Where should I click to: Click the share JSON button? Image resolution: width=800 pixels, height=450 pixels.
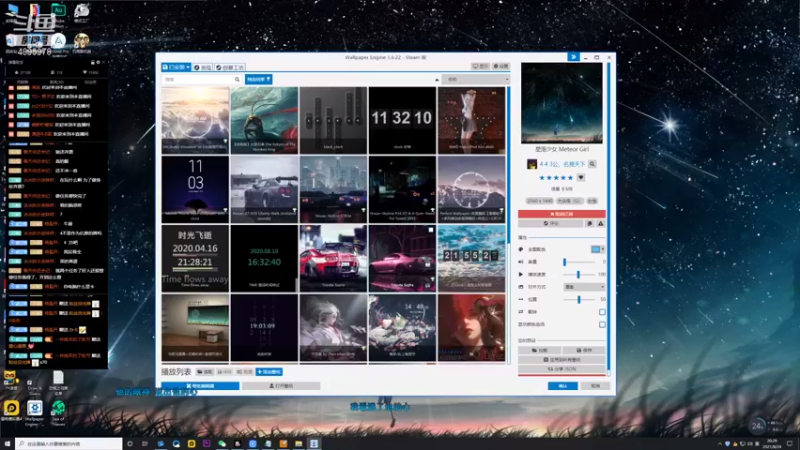pyautogui.click(x=562, y=369)
